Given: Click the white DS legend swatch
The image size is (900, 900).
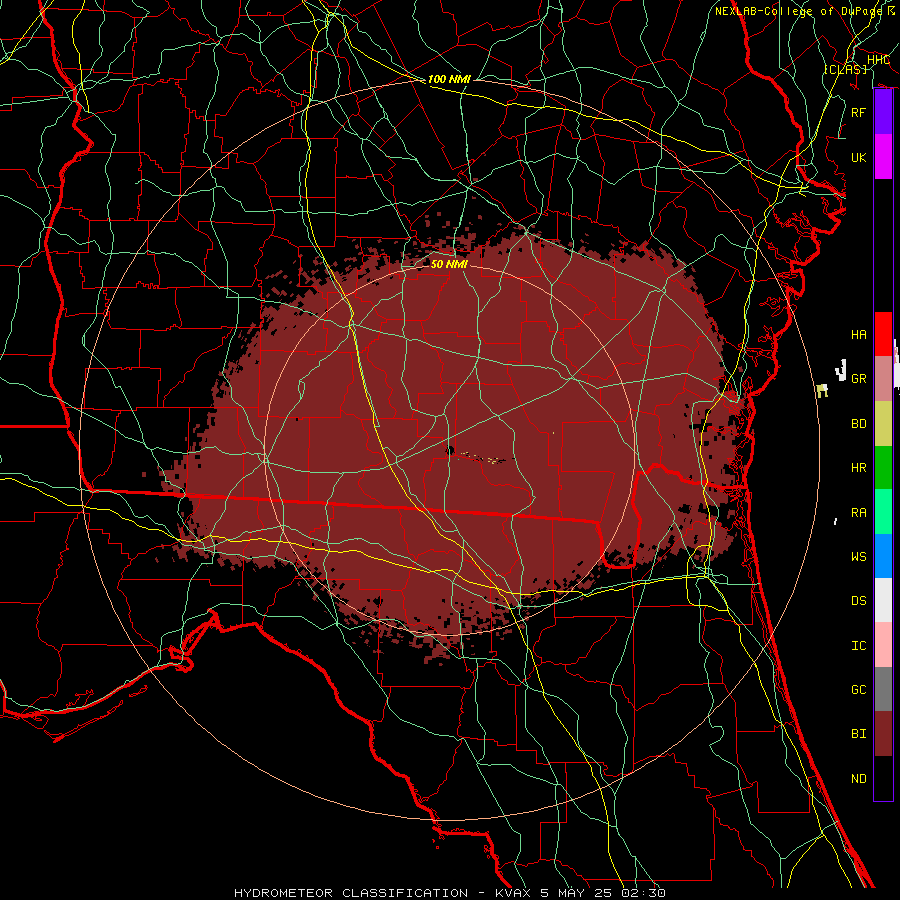Looking at the screenshot, I should click(x=883, y=600).
